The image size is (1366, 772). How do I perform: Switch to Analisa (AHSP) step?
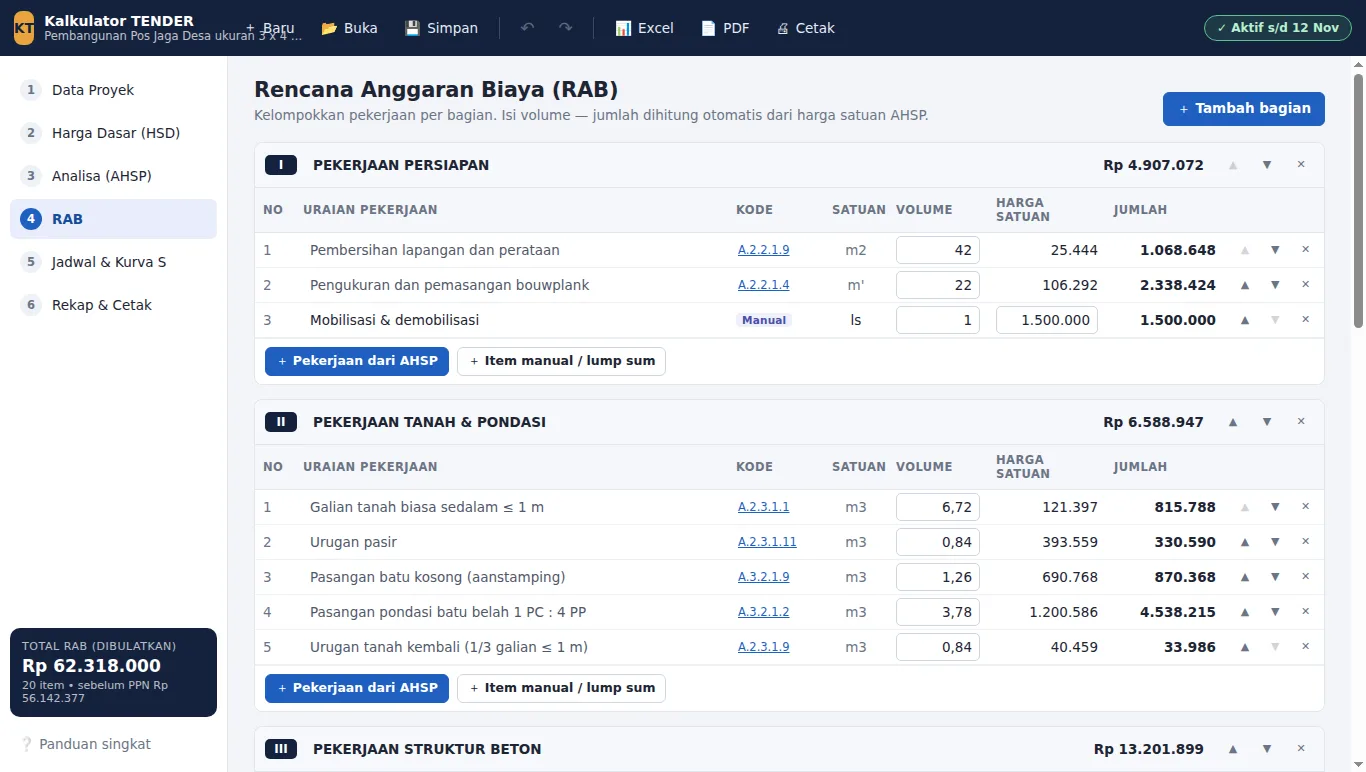click(x=113, y=176)
